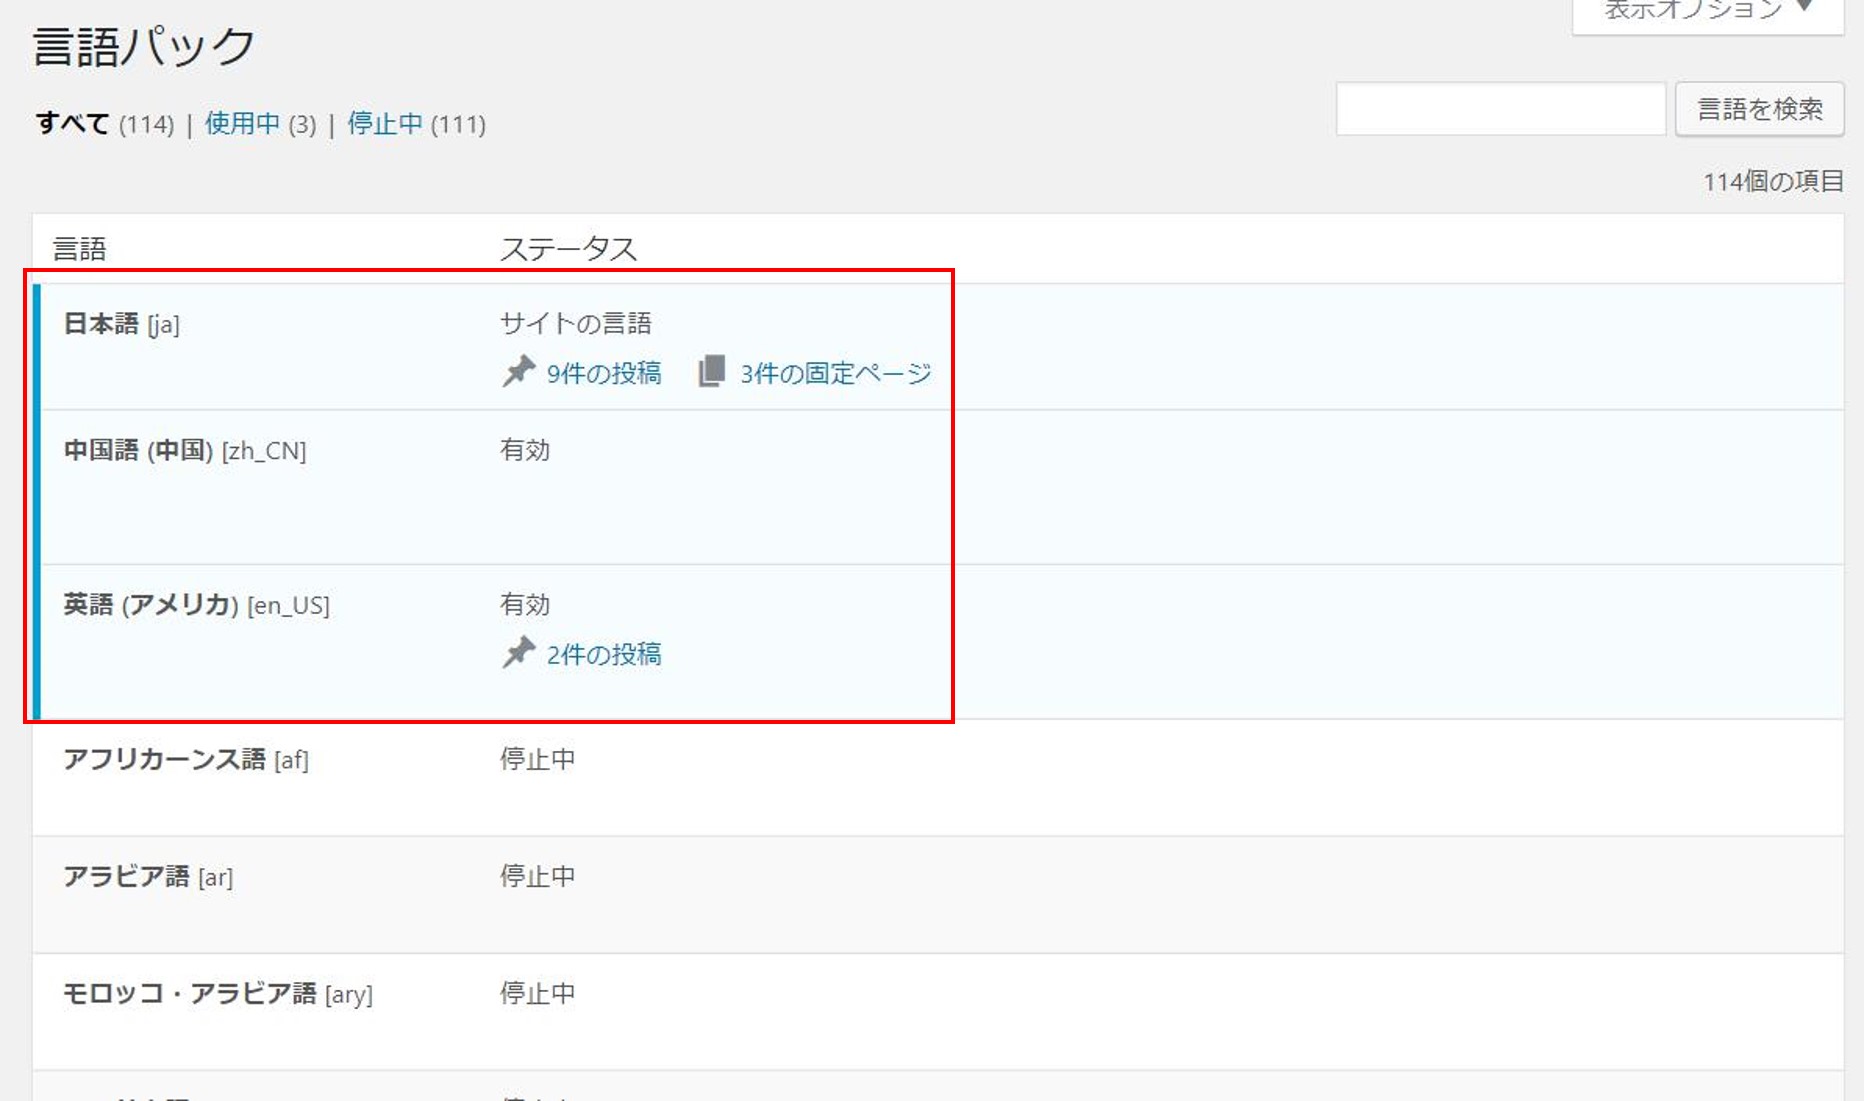The image size is (1864, 1101).
Task: Focus the language search input field
Action: pyautogui.click(x=1501, y=109)
